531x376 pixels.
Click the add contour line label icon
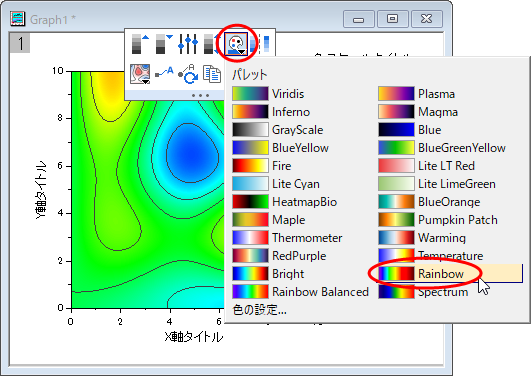[164, 73]
